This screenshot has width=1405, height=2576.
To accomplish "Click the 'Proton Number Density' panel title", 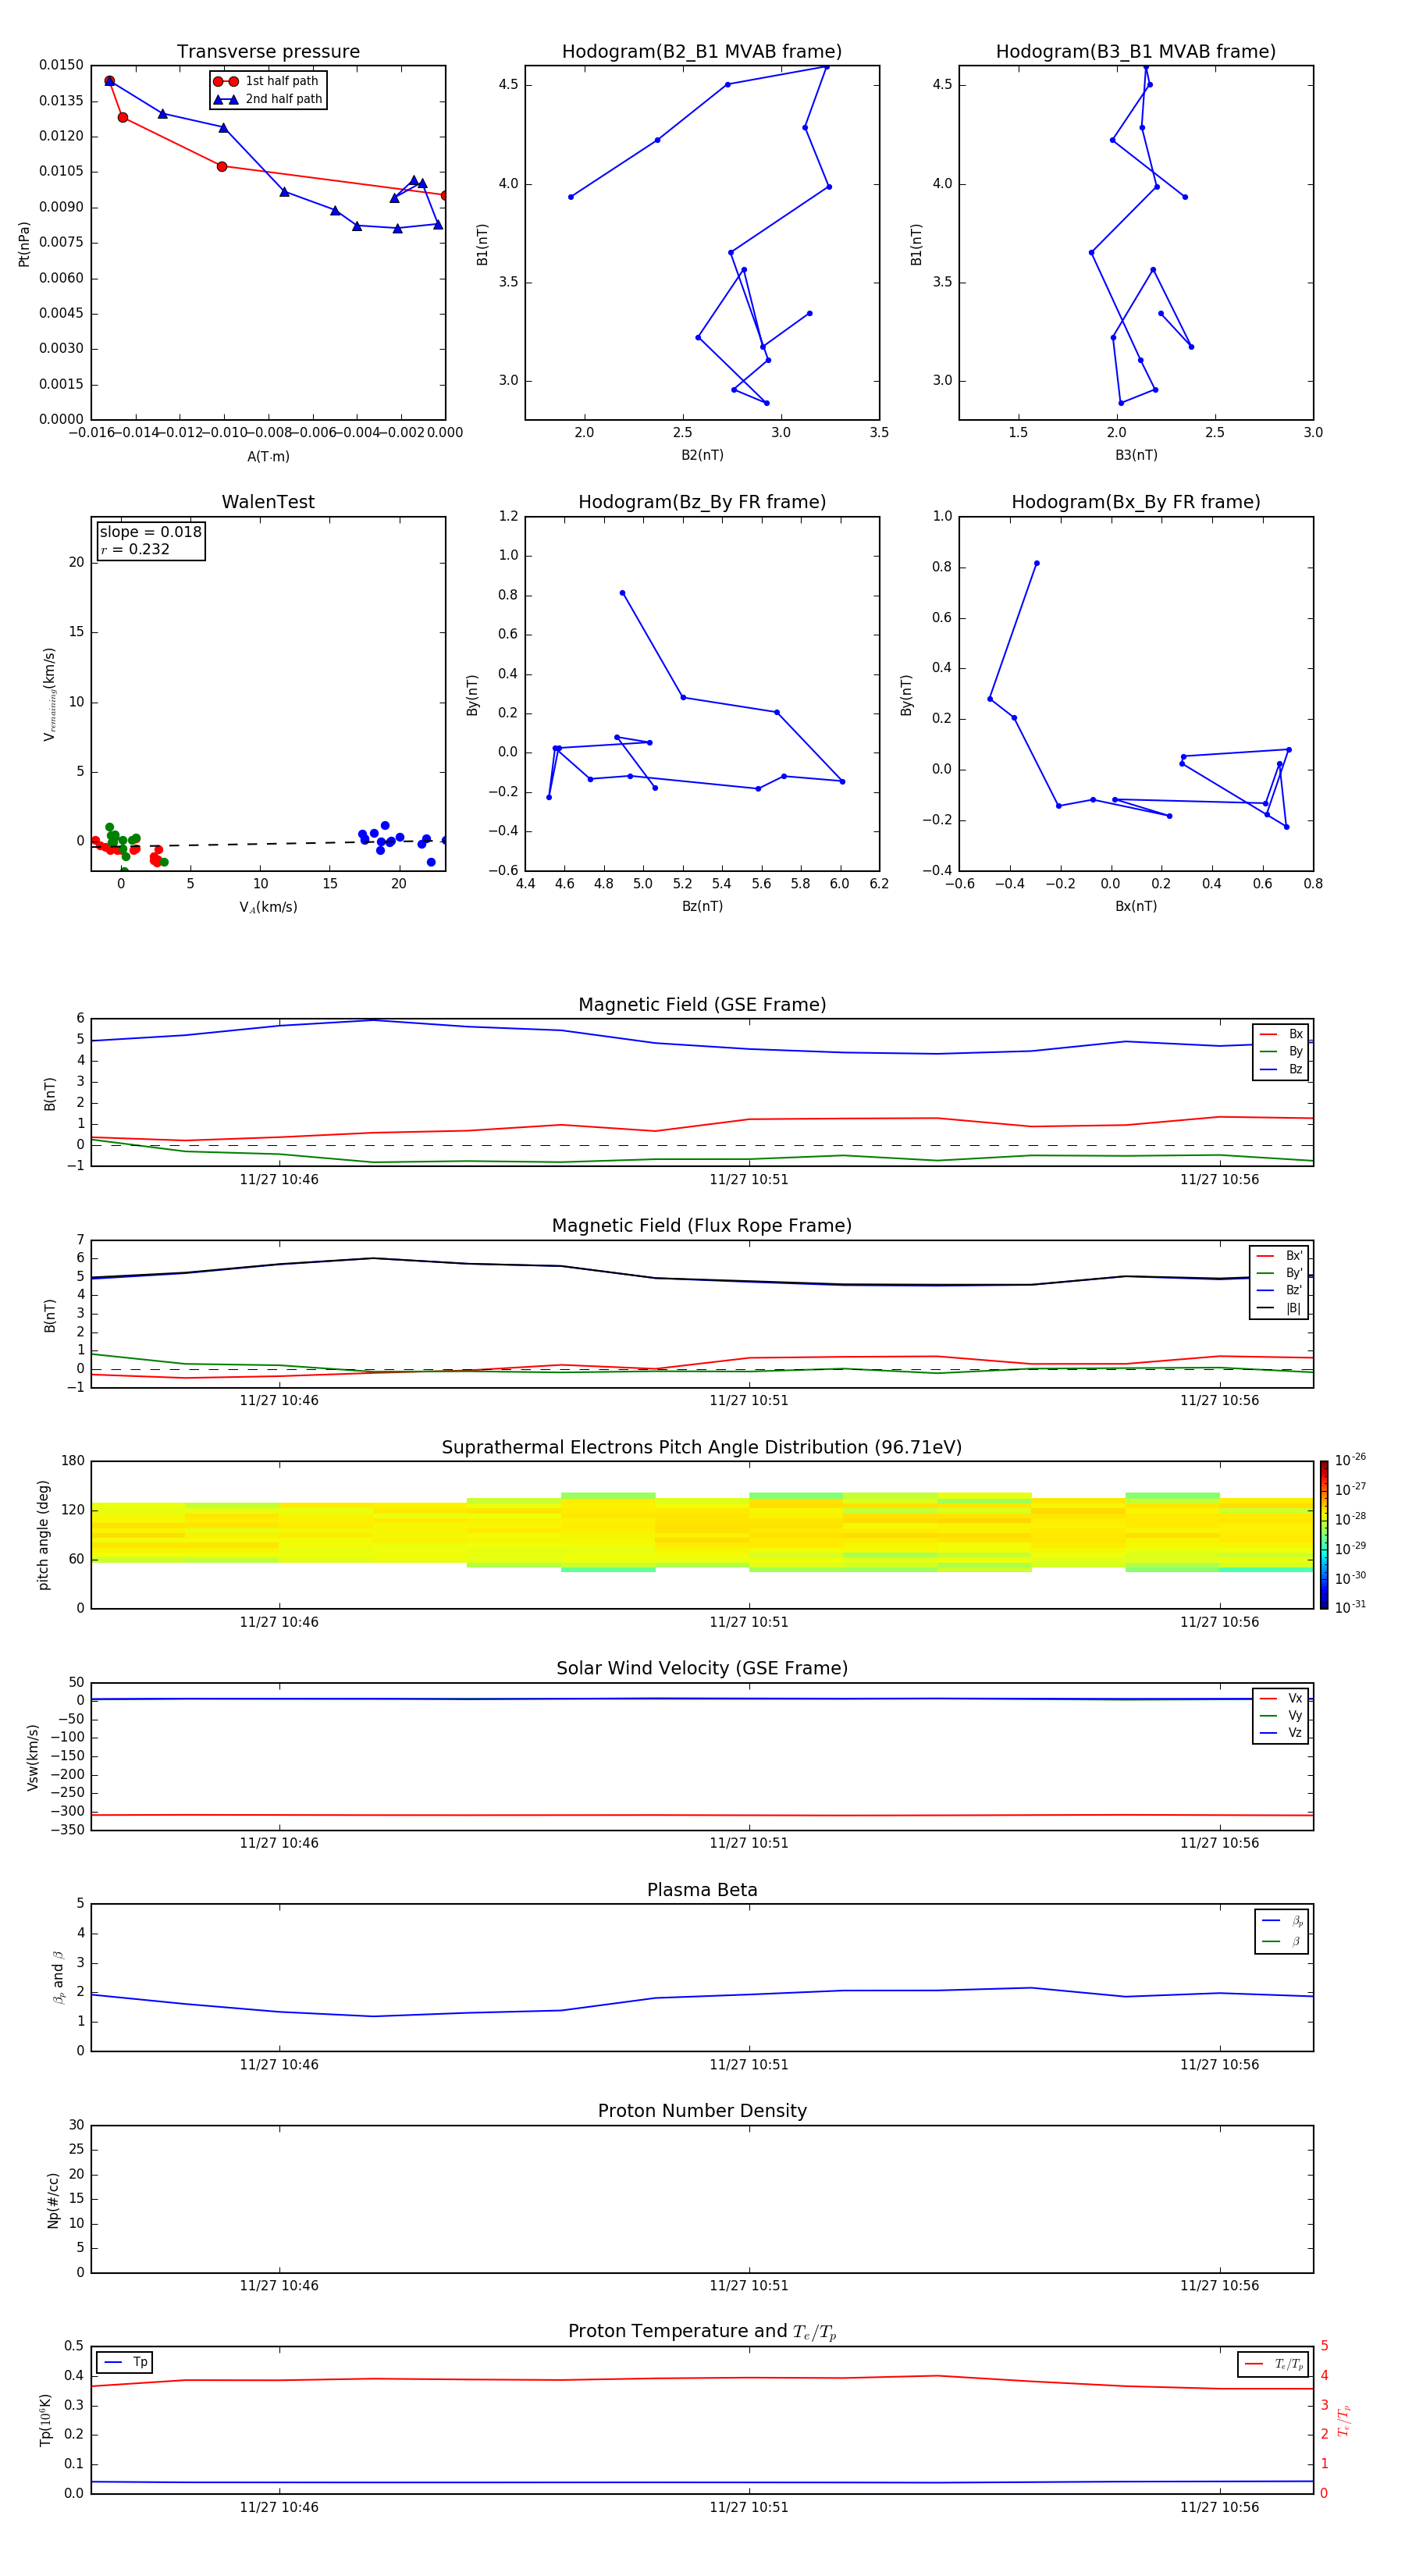I will pos(702,2111).
